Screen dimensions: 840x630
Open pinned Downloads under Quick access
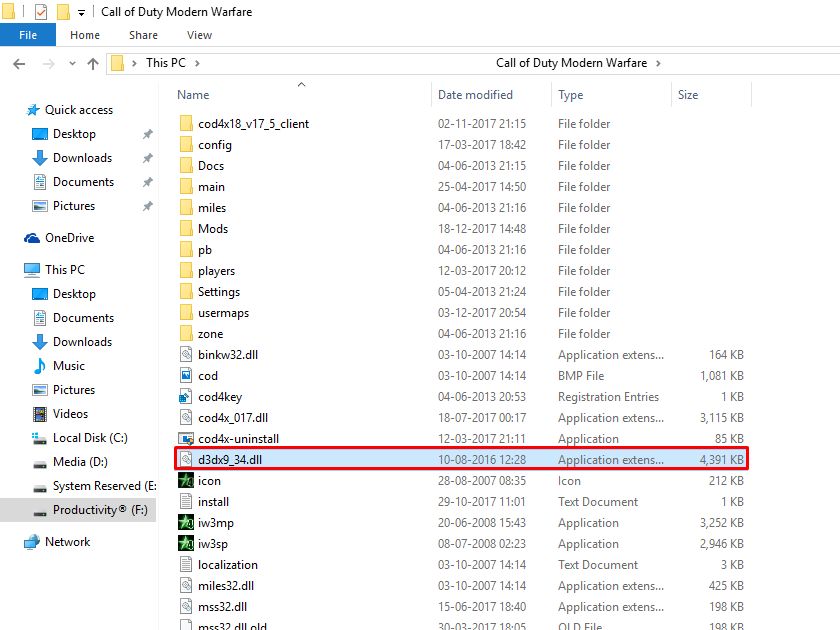pos(82,158)
